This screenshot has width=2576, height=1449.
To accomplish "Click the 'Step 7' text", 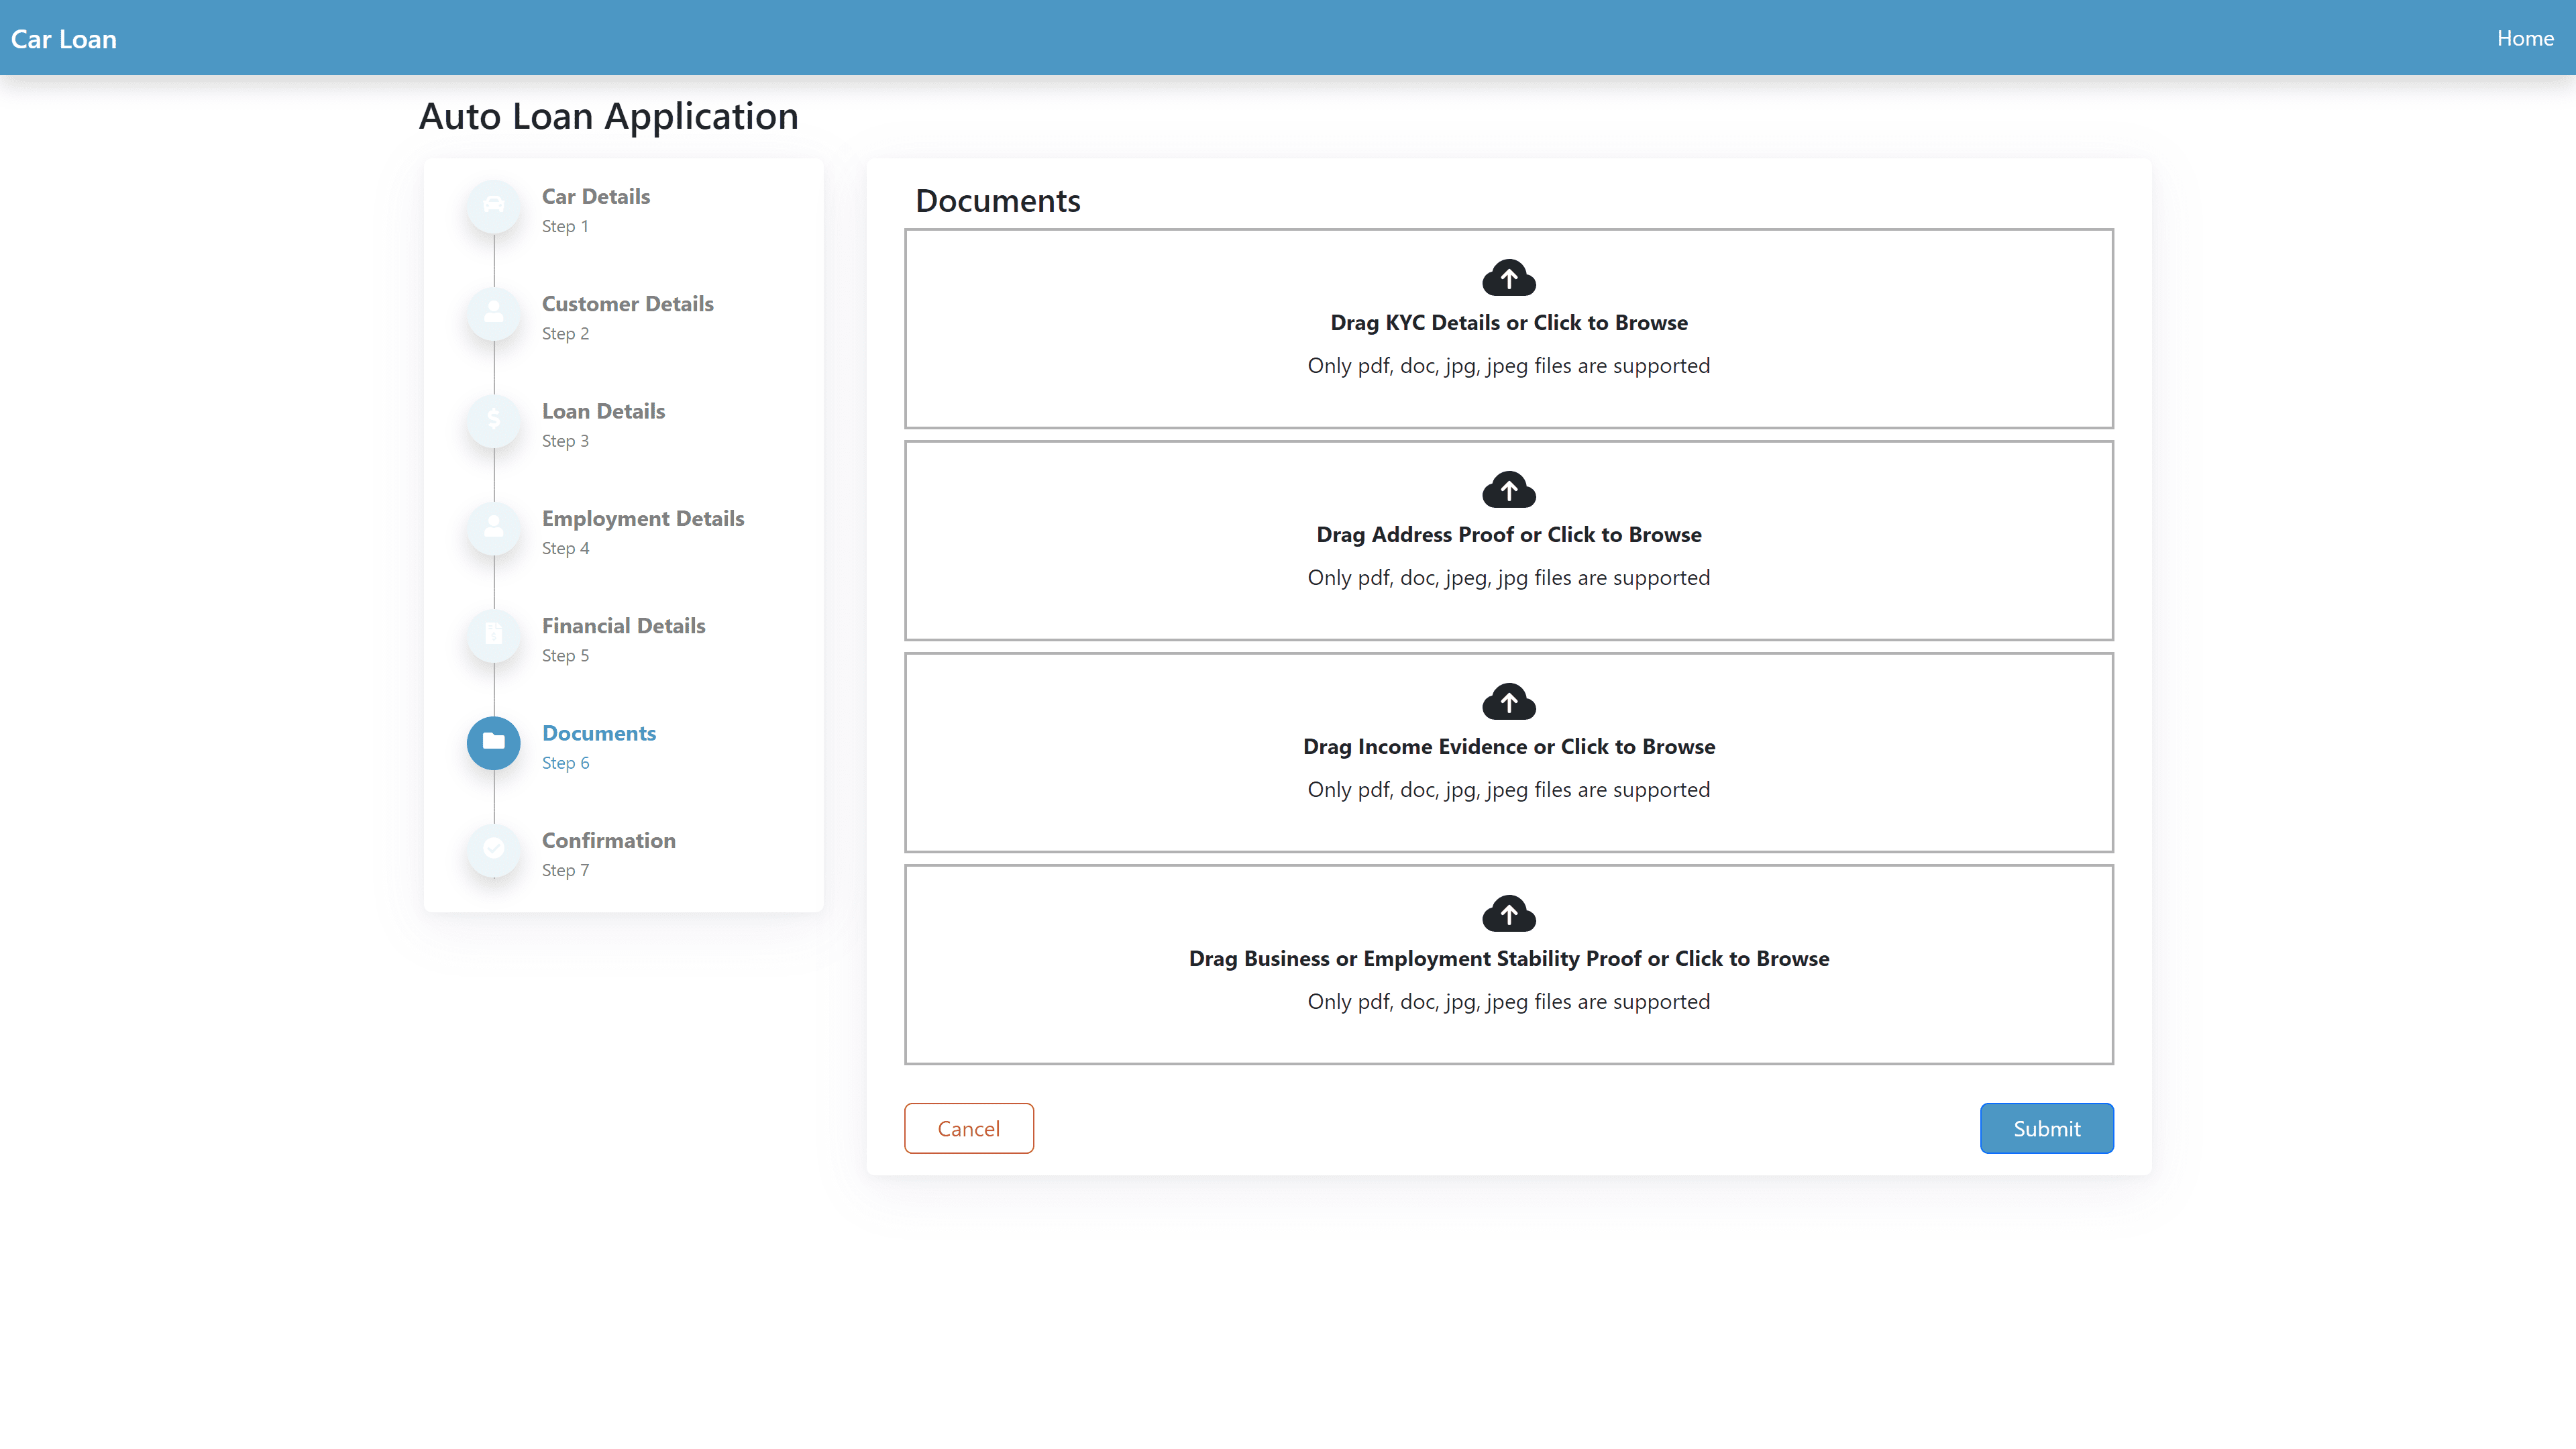I will click(565, 870).
